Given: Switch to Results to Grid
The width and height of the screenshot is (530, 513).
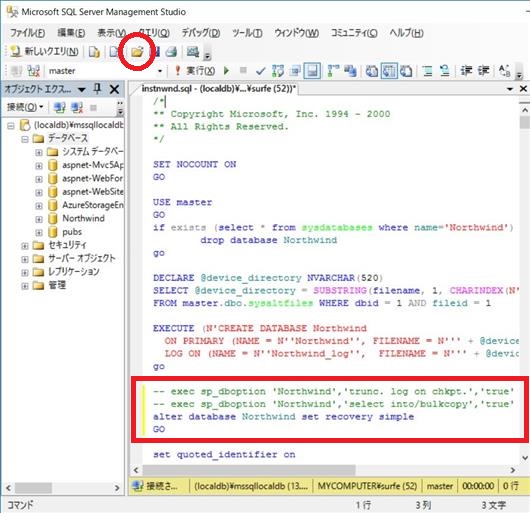Looking at the screenshot, I should [389, 71].
